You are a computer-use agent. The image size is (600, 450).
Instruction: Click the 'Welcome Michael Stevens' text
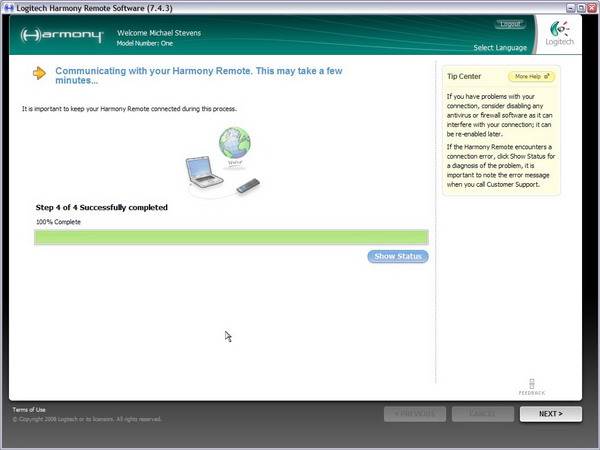(x=159, y=33)
